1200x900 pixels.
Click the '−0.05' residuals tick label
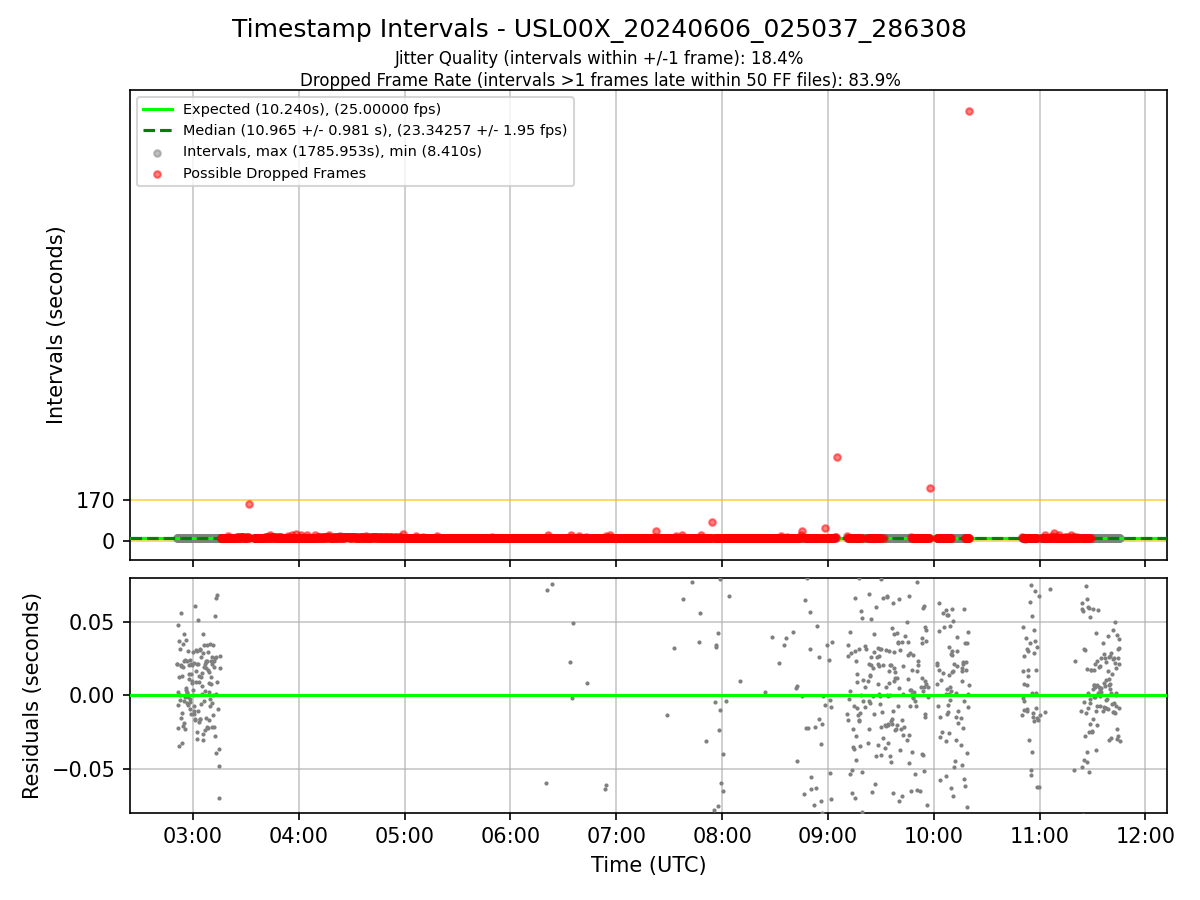click(86, 770)
